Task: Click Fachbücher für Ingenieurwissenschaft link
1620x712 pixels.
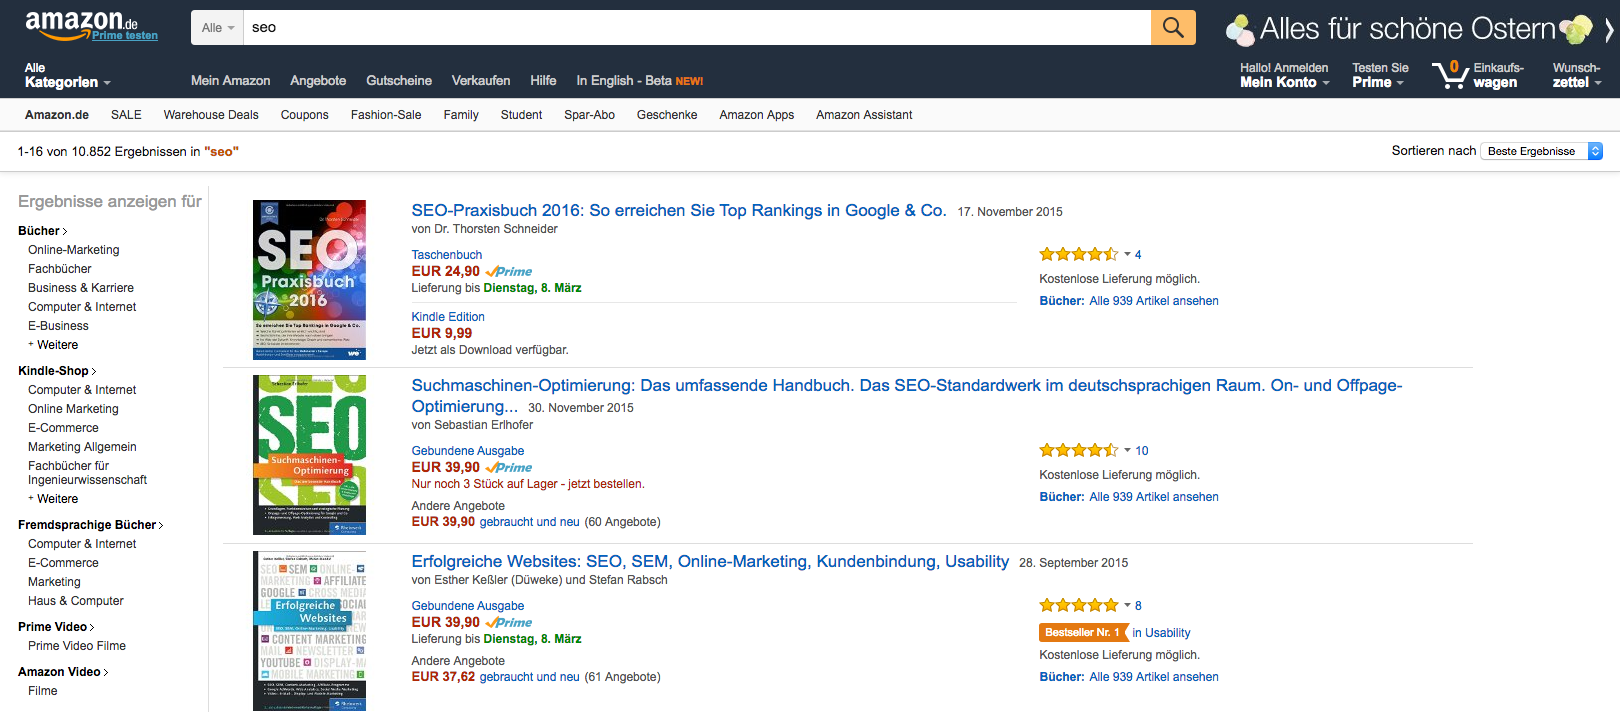Action: [x=87, y=473]
